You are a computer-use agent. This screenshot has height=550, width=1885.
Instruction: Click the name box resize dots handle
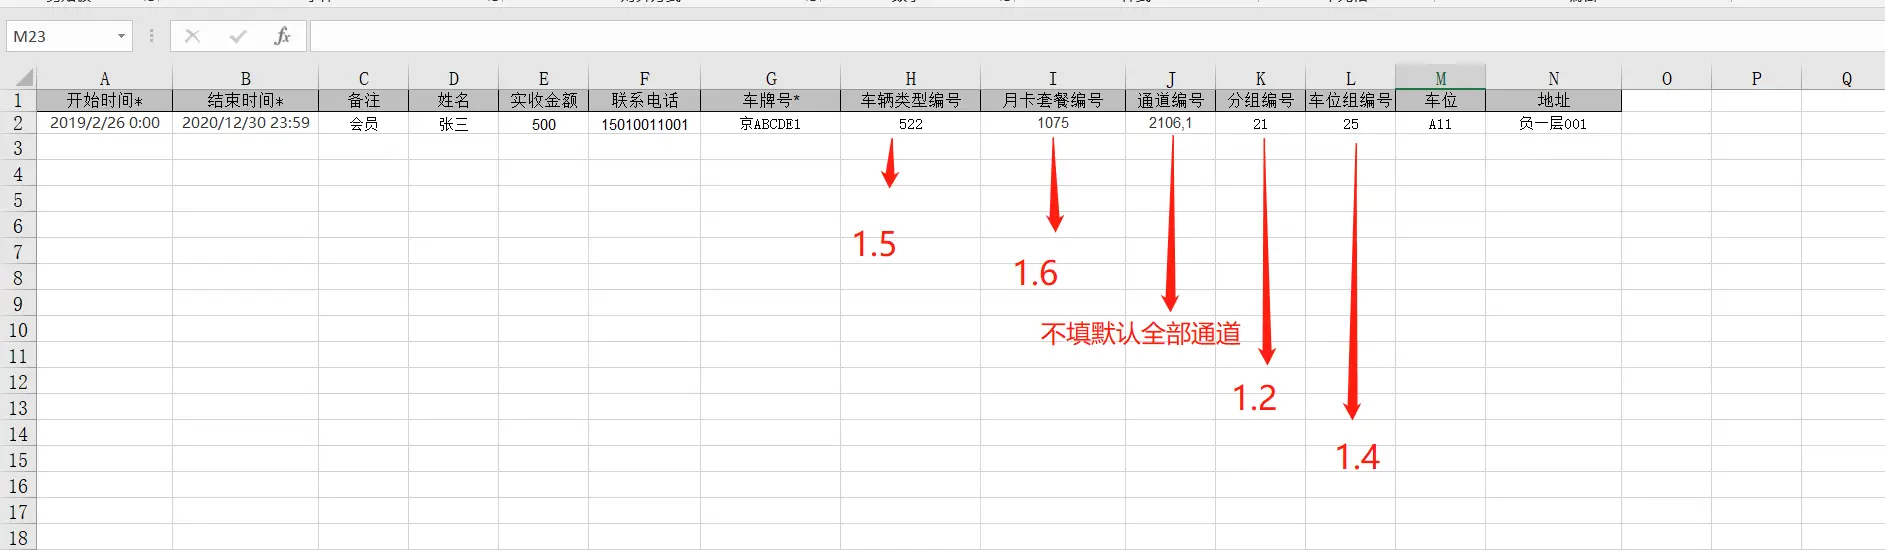151,37
